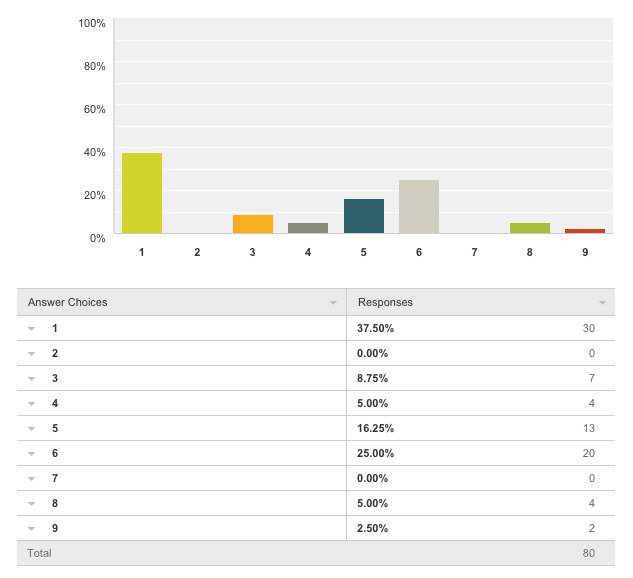Expand the row arrow for answer 2
633x578 pixels.
pos(31,353)
